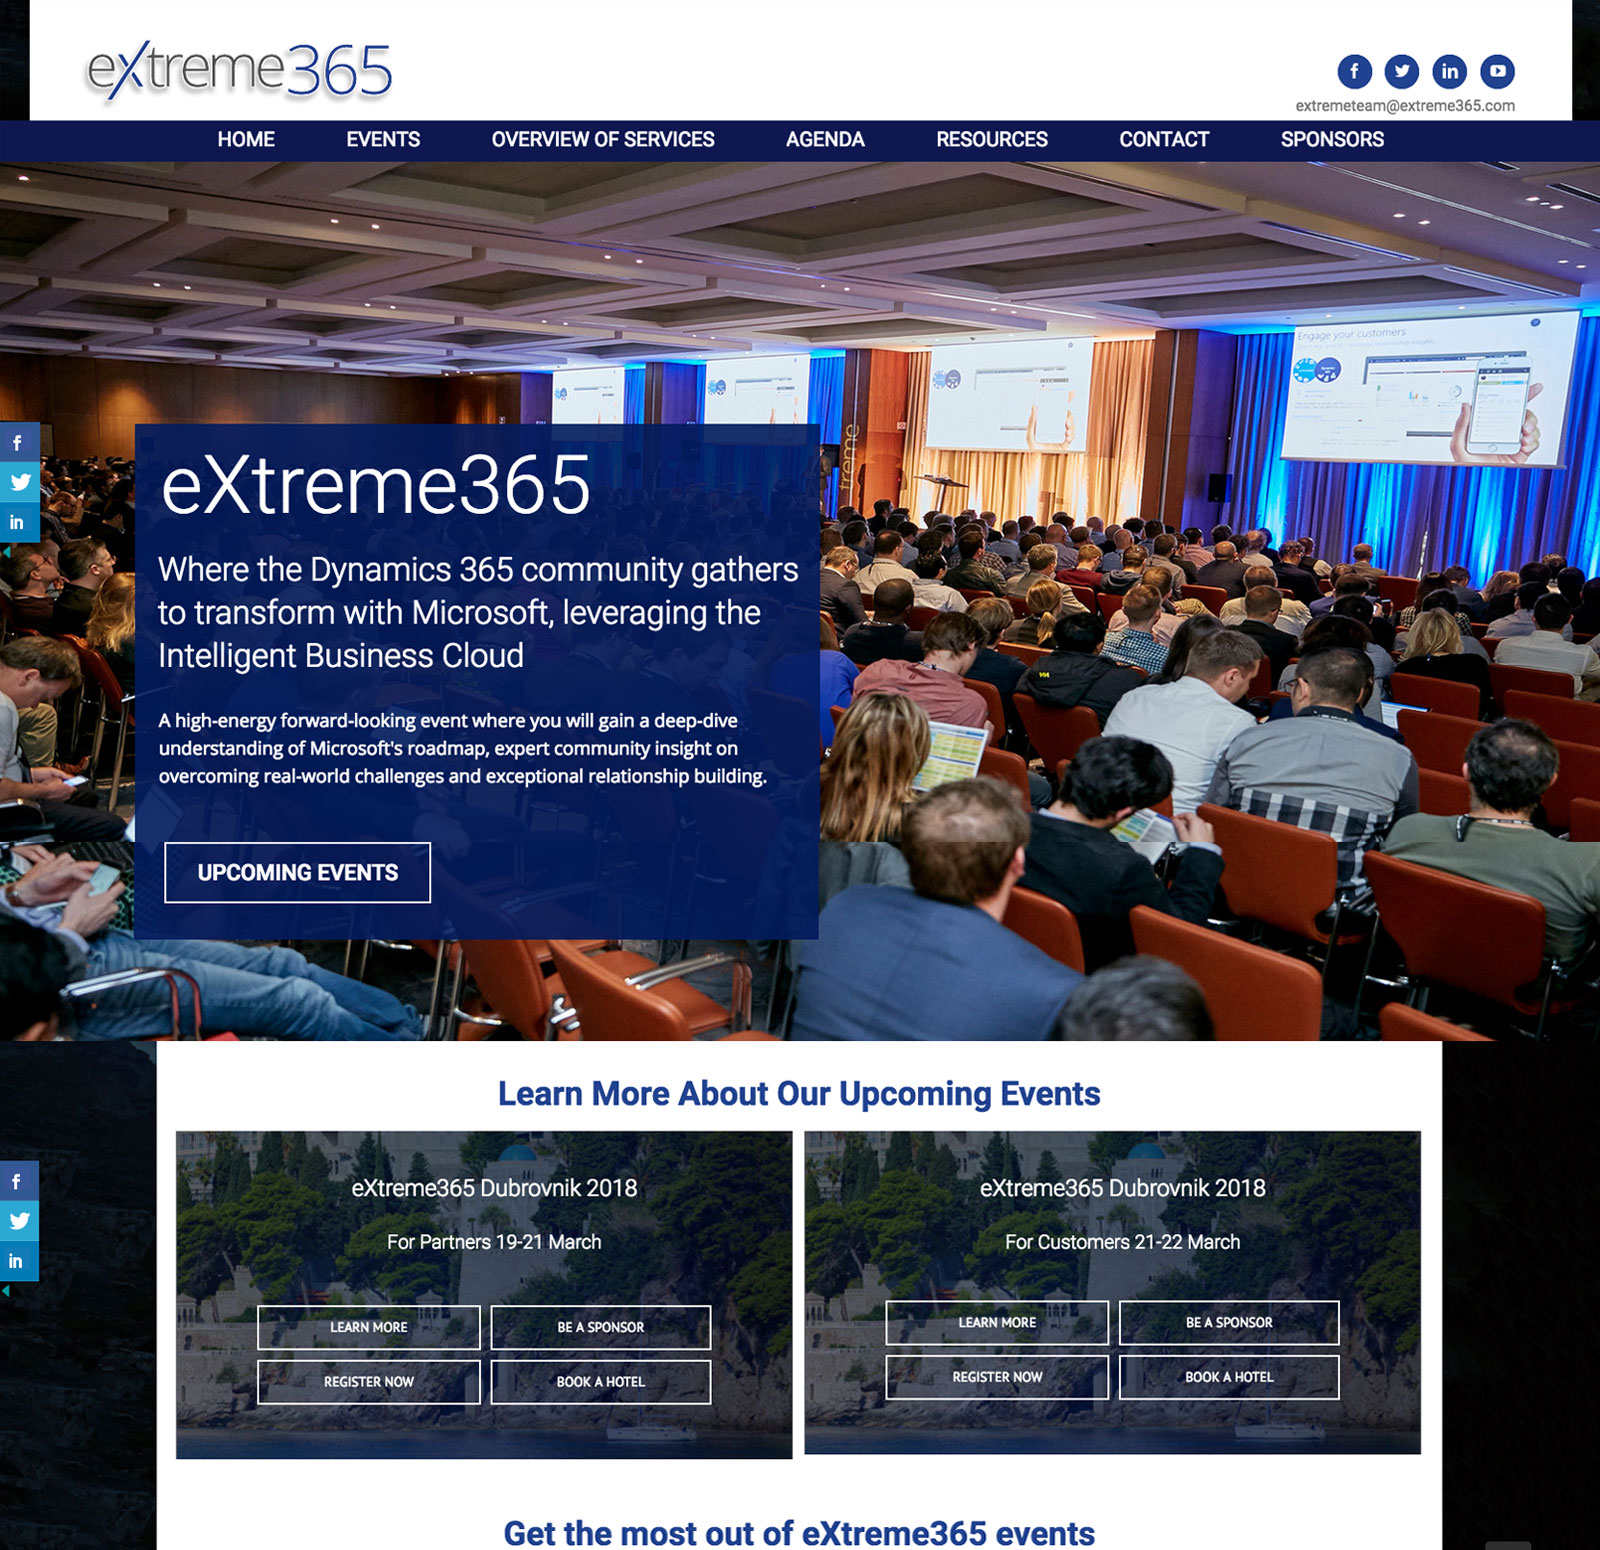Go to the HOME menu item
Viewport: 1600px width, 1550px height.
point(246,140)
